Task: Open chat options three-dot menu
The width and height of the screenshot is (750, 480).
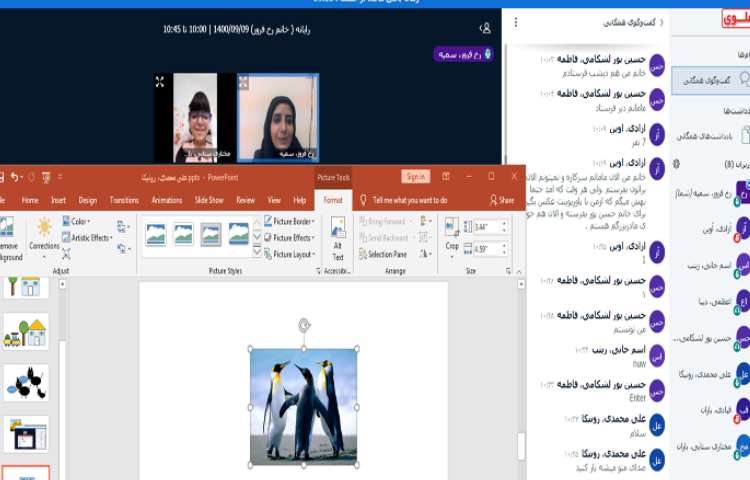Action: pyautogui.click(x=516, y=22)
